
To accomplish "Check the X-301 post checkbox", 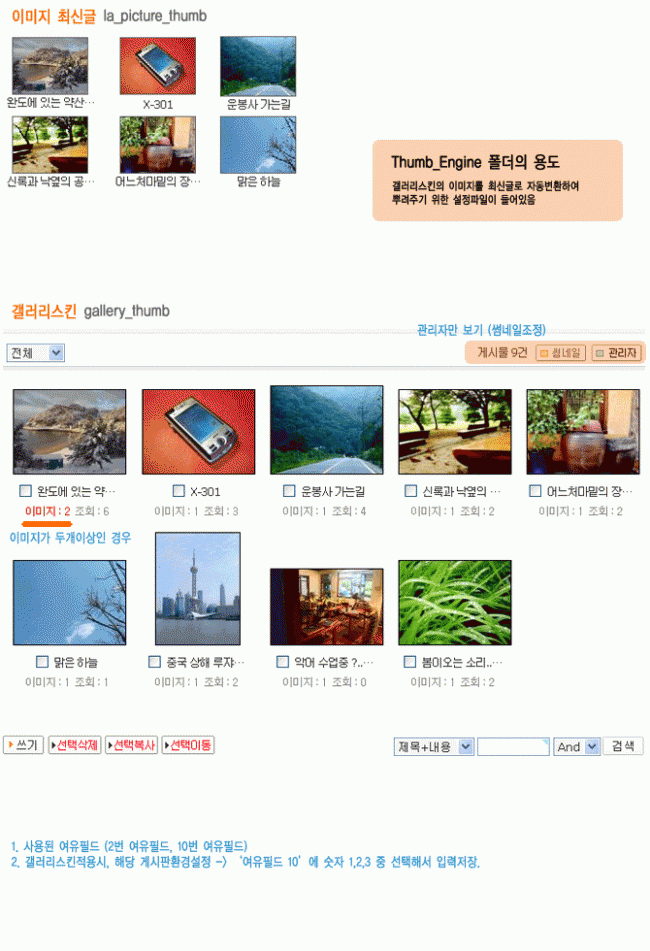I will 178,491.
